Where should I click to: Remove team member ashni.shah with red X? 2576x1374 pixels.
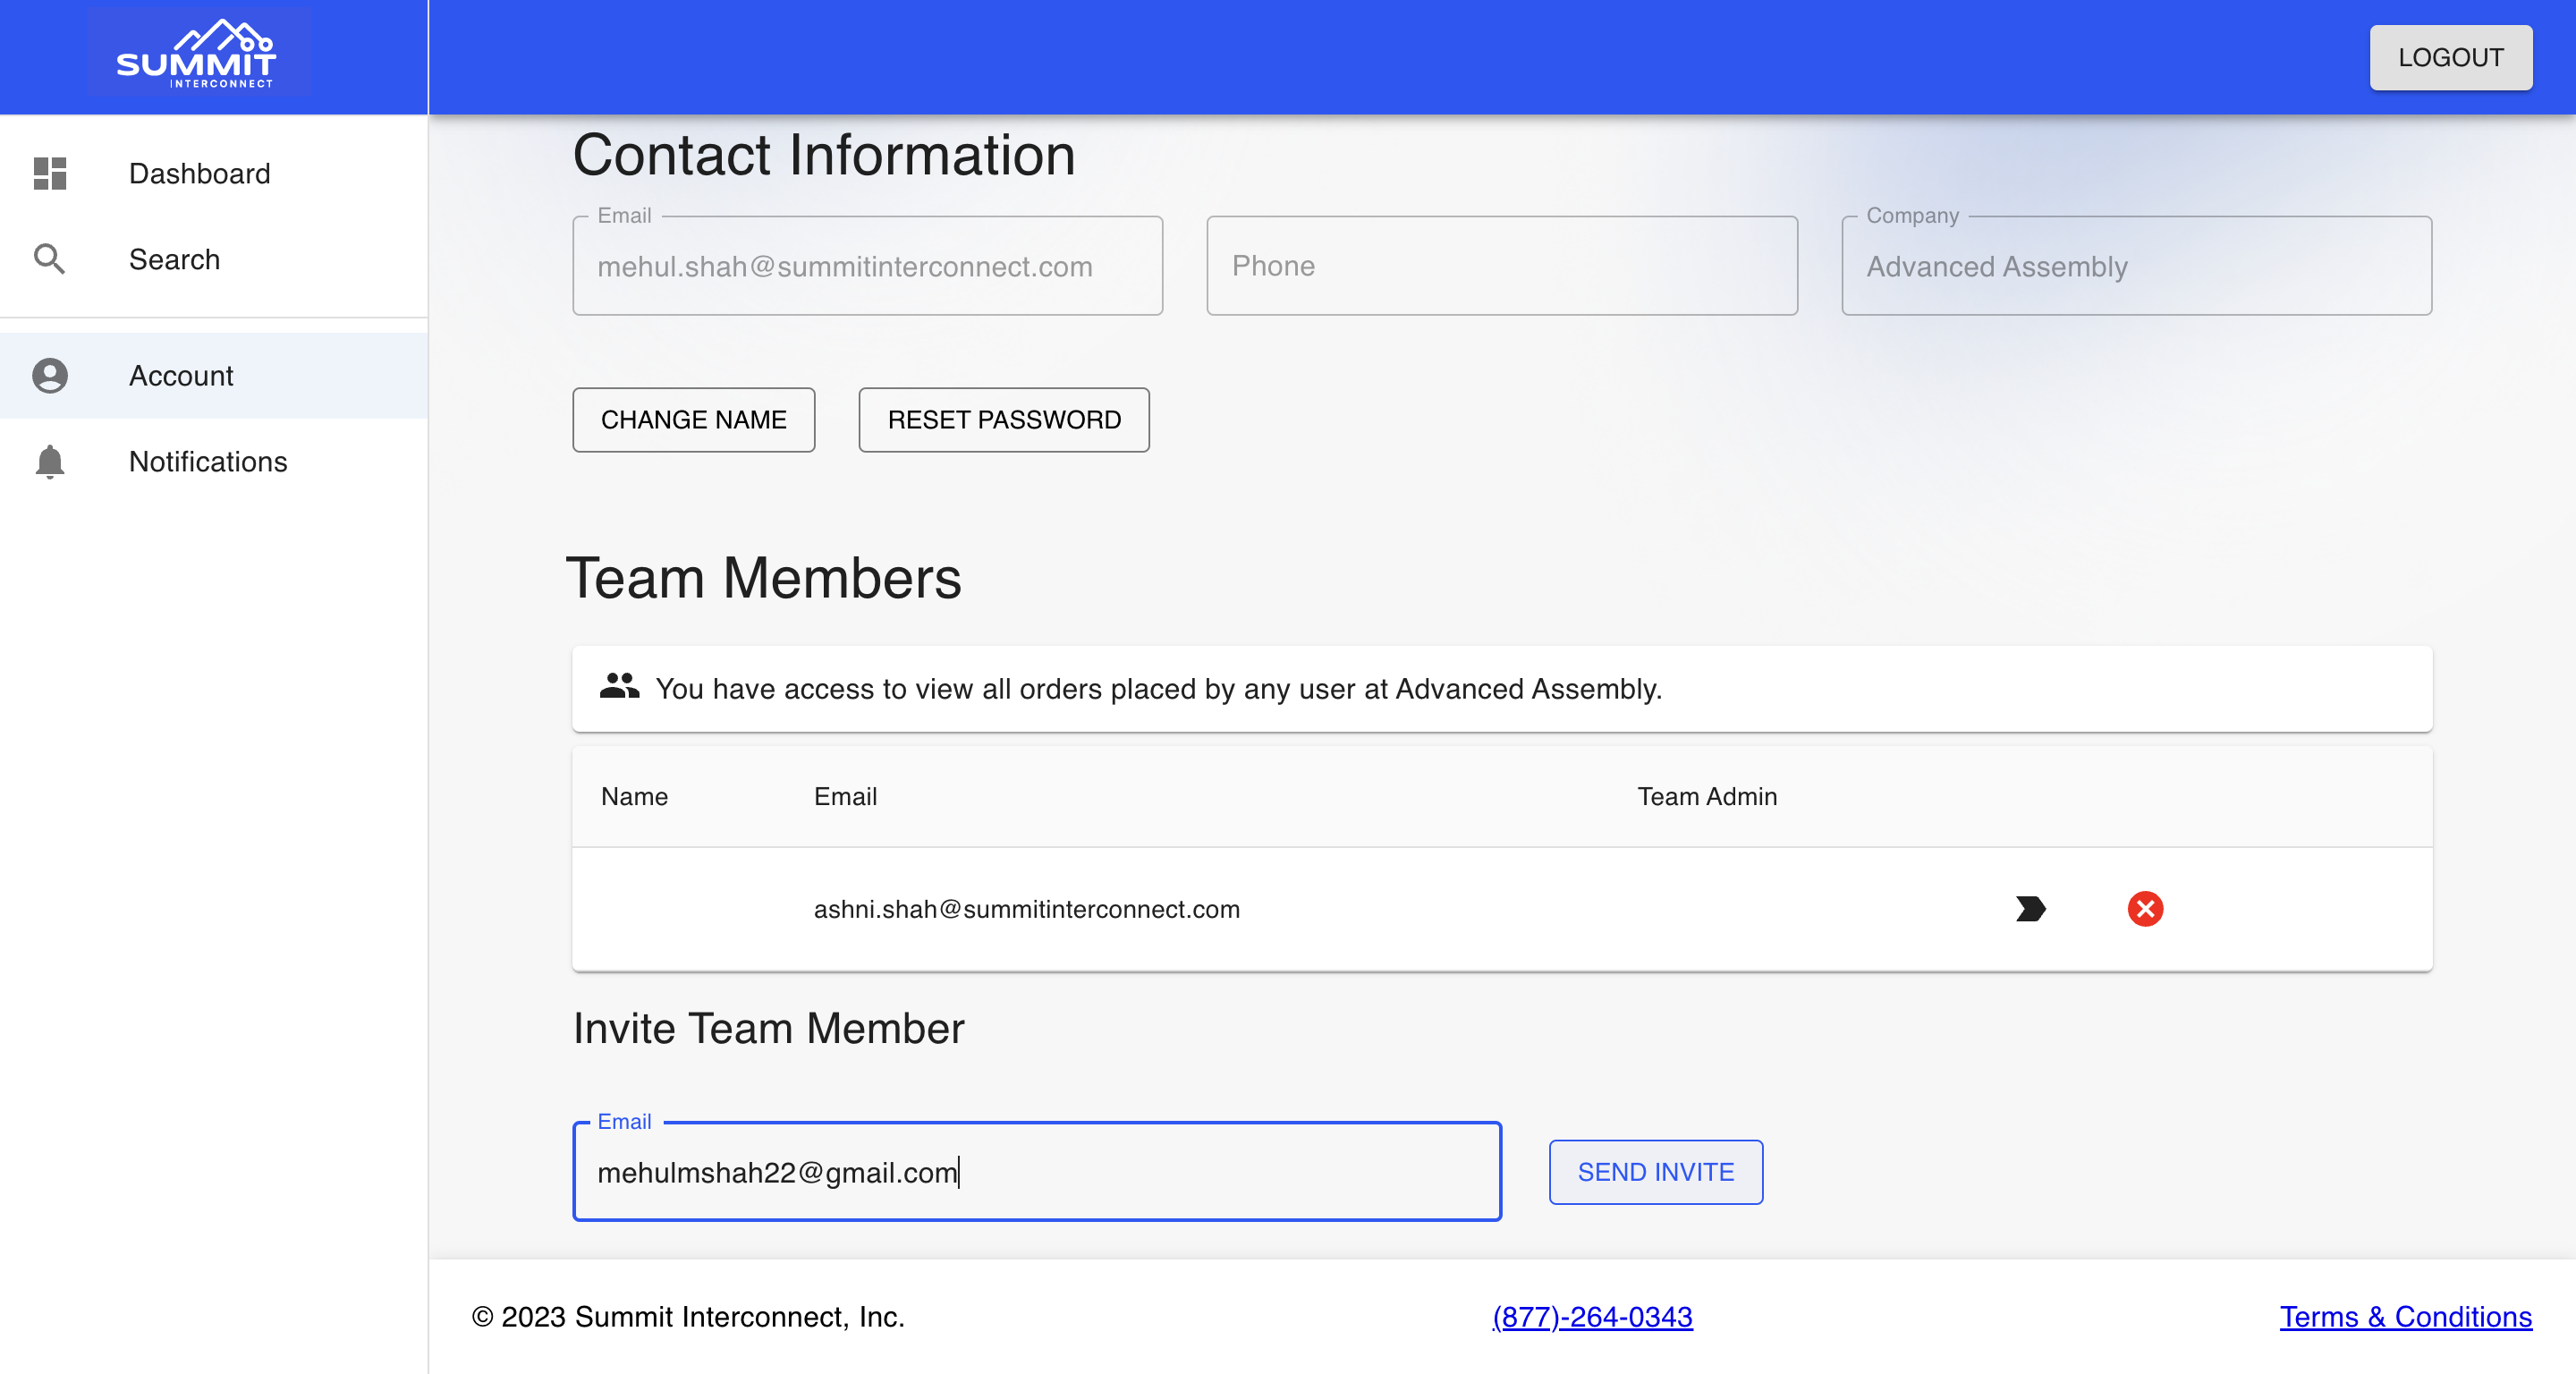(x=2145, y=908)
